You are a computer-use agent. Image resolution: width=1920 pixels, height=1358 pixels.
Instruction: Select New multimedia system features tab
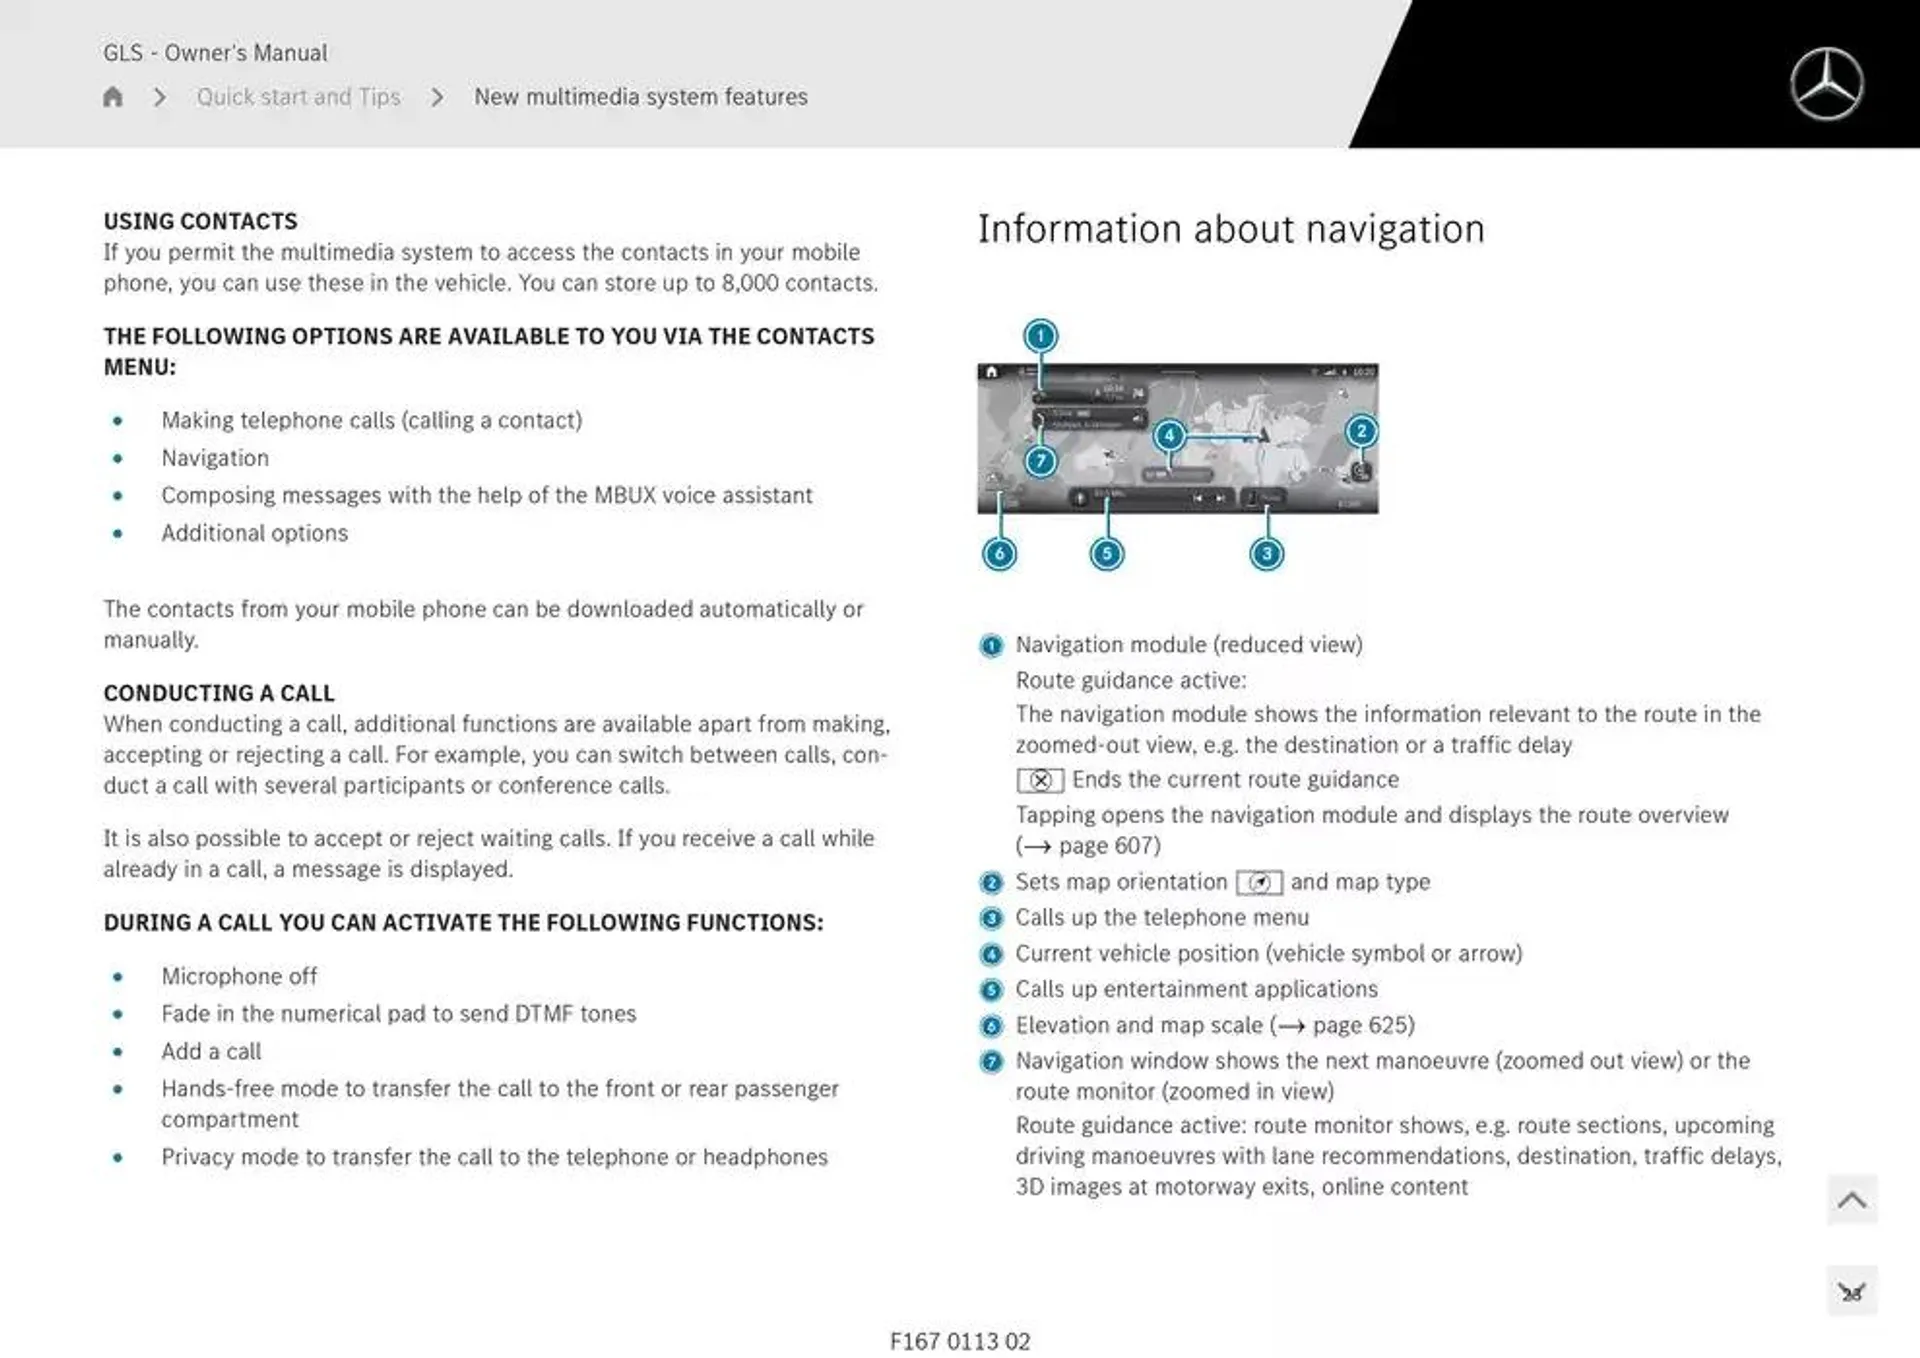(640, 96)
